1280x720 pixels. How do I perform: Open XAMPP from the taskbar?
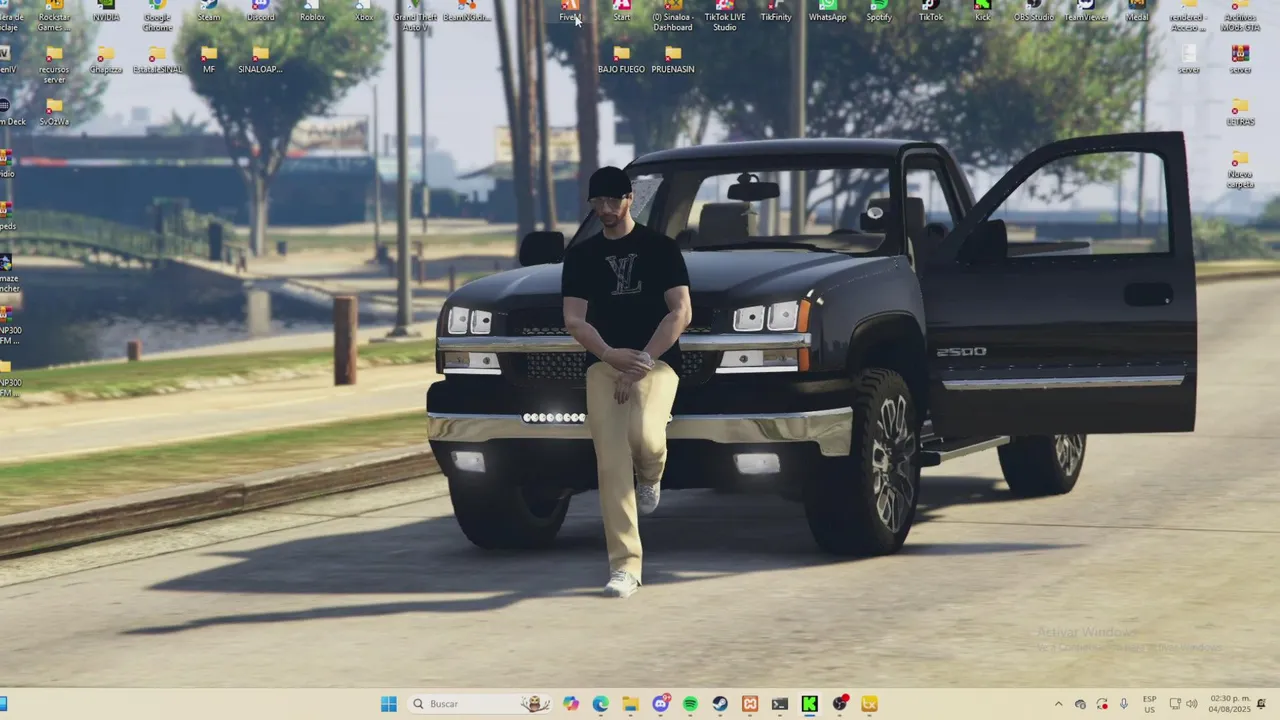point(750,704)
